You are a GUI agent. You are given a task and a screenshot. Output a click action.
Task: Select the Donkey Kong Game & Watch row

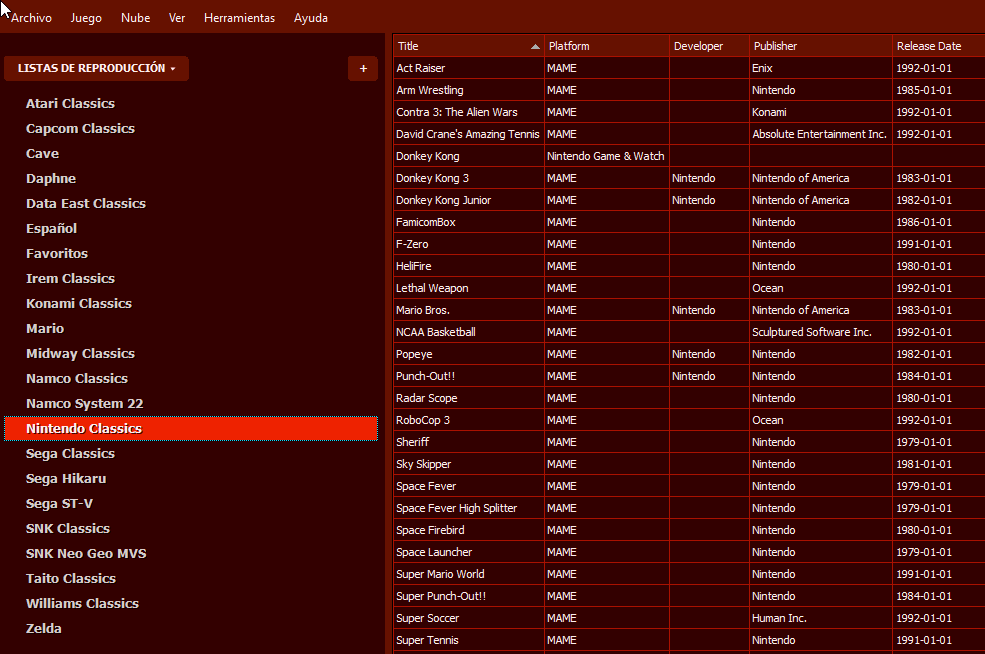[x=689, y=156]
